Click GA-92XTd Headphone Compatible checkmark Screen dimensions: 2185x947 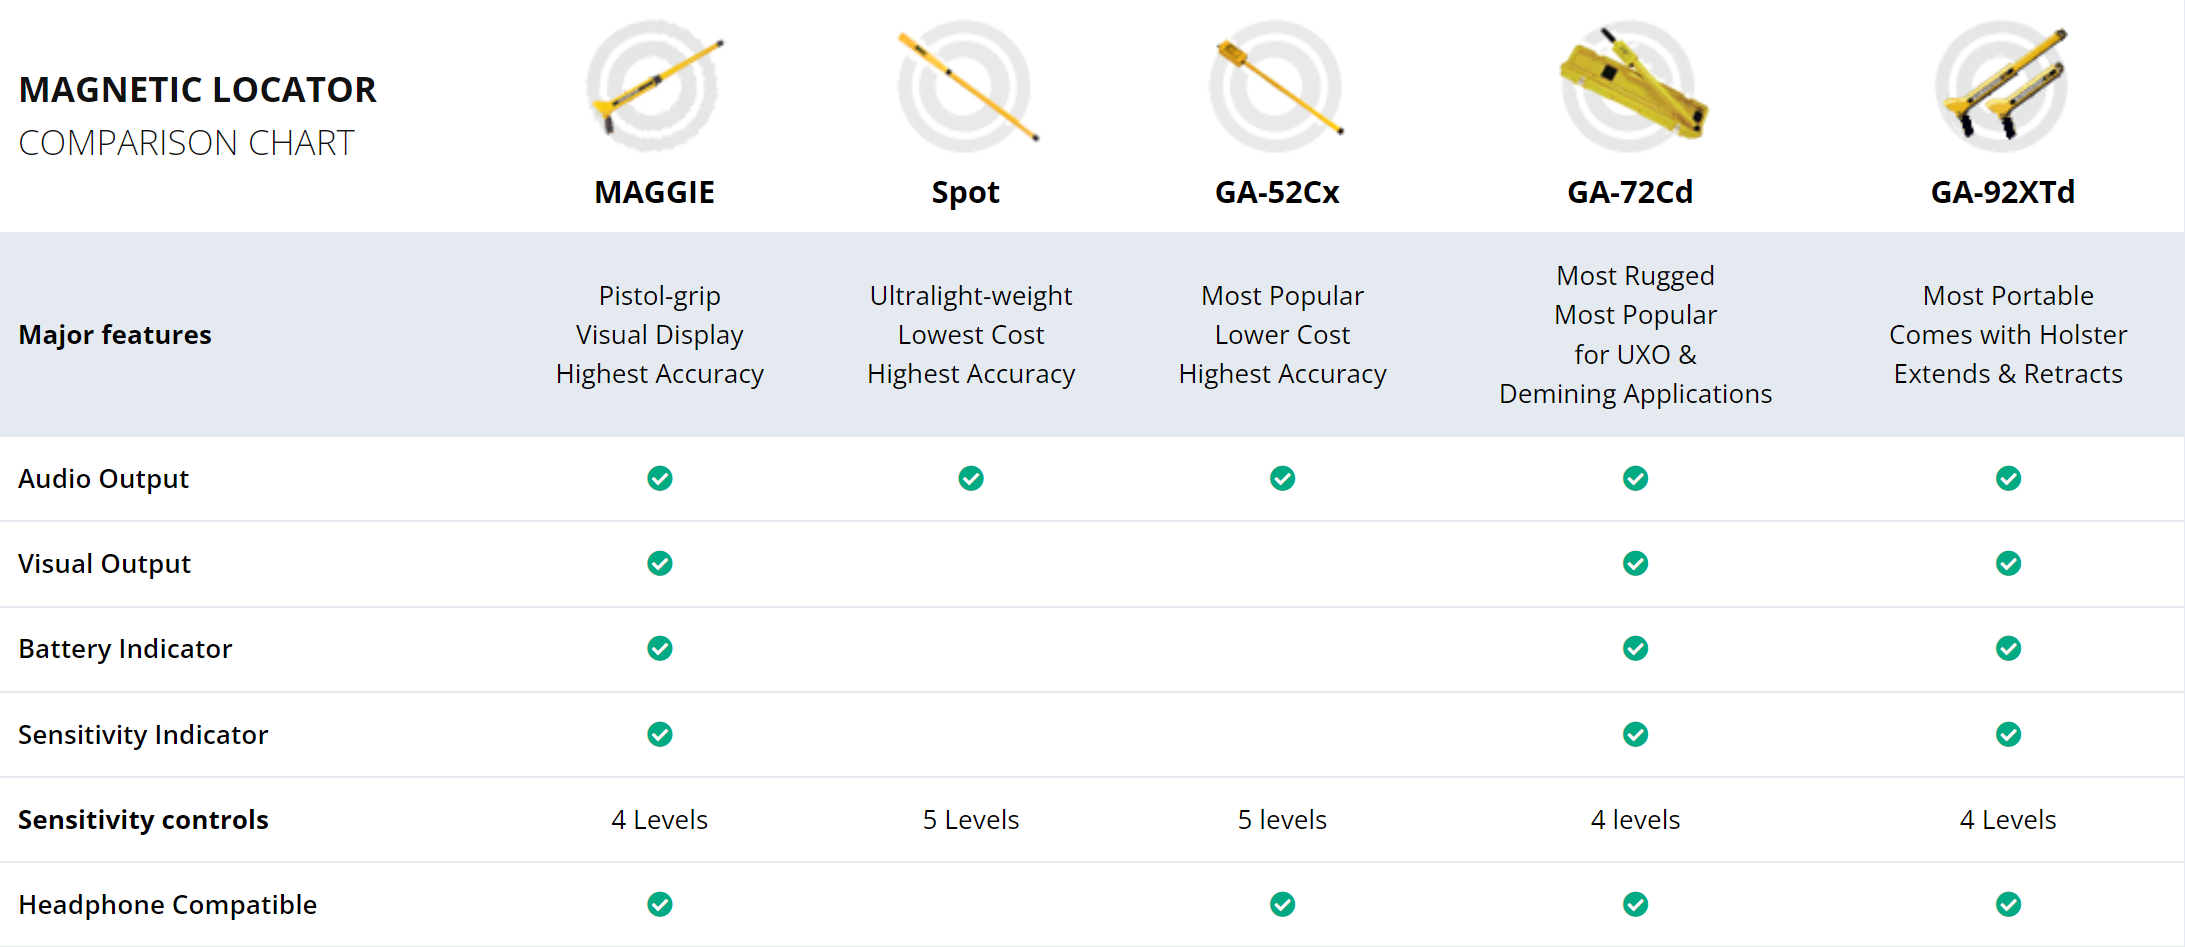2008,905
